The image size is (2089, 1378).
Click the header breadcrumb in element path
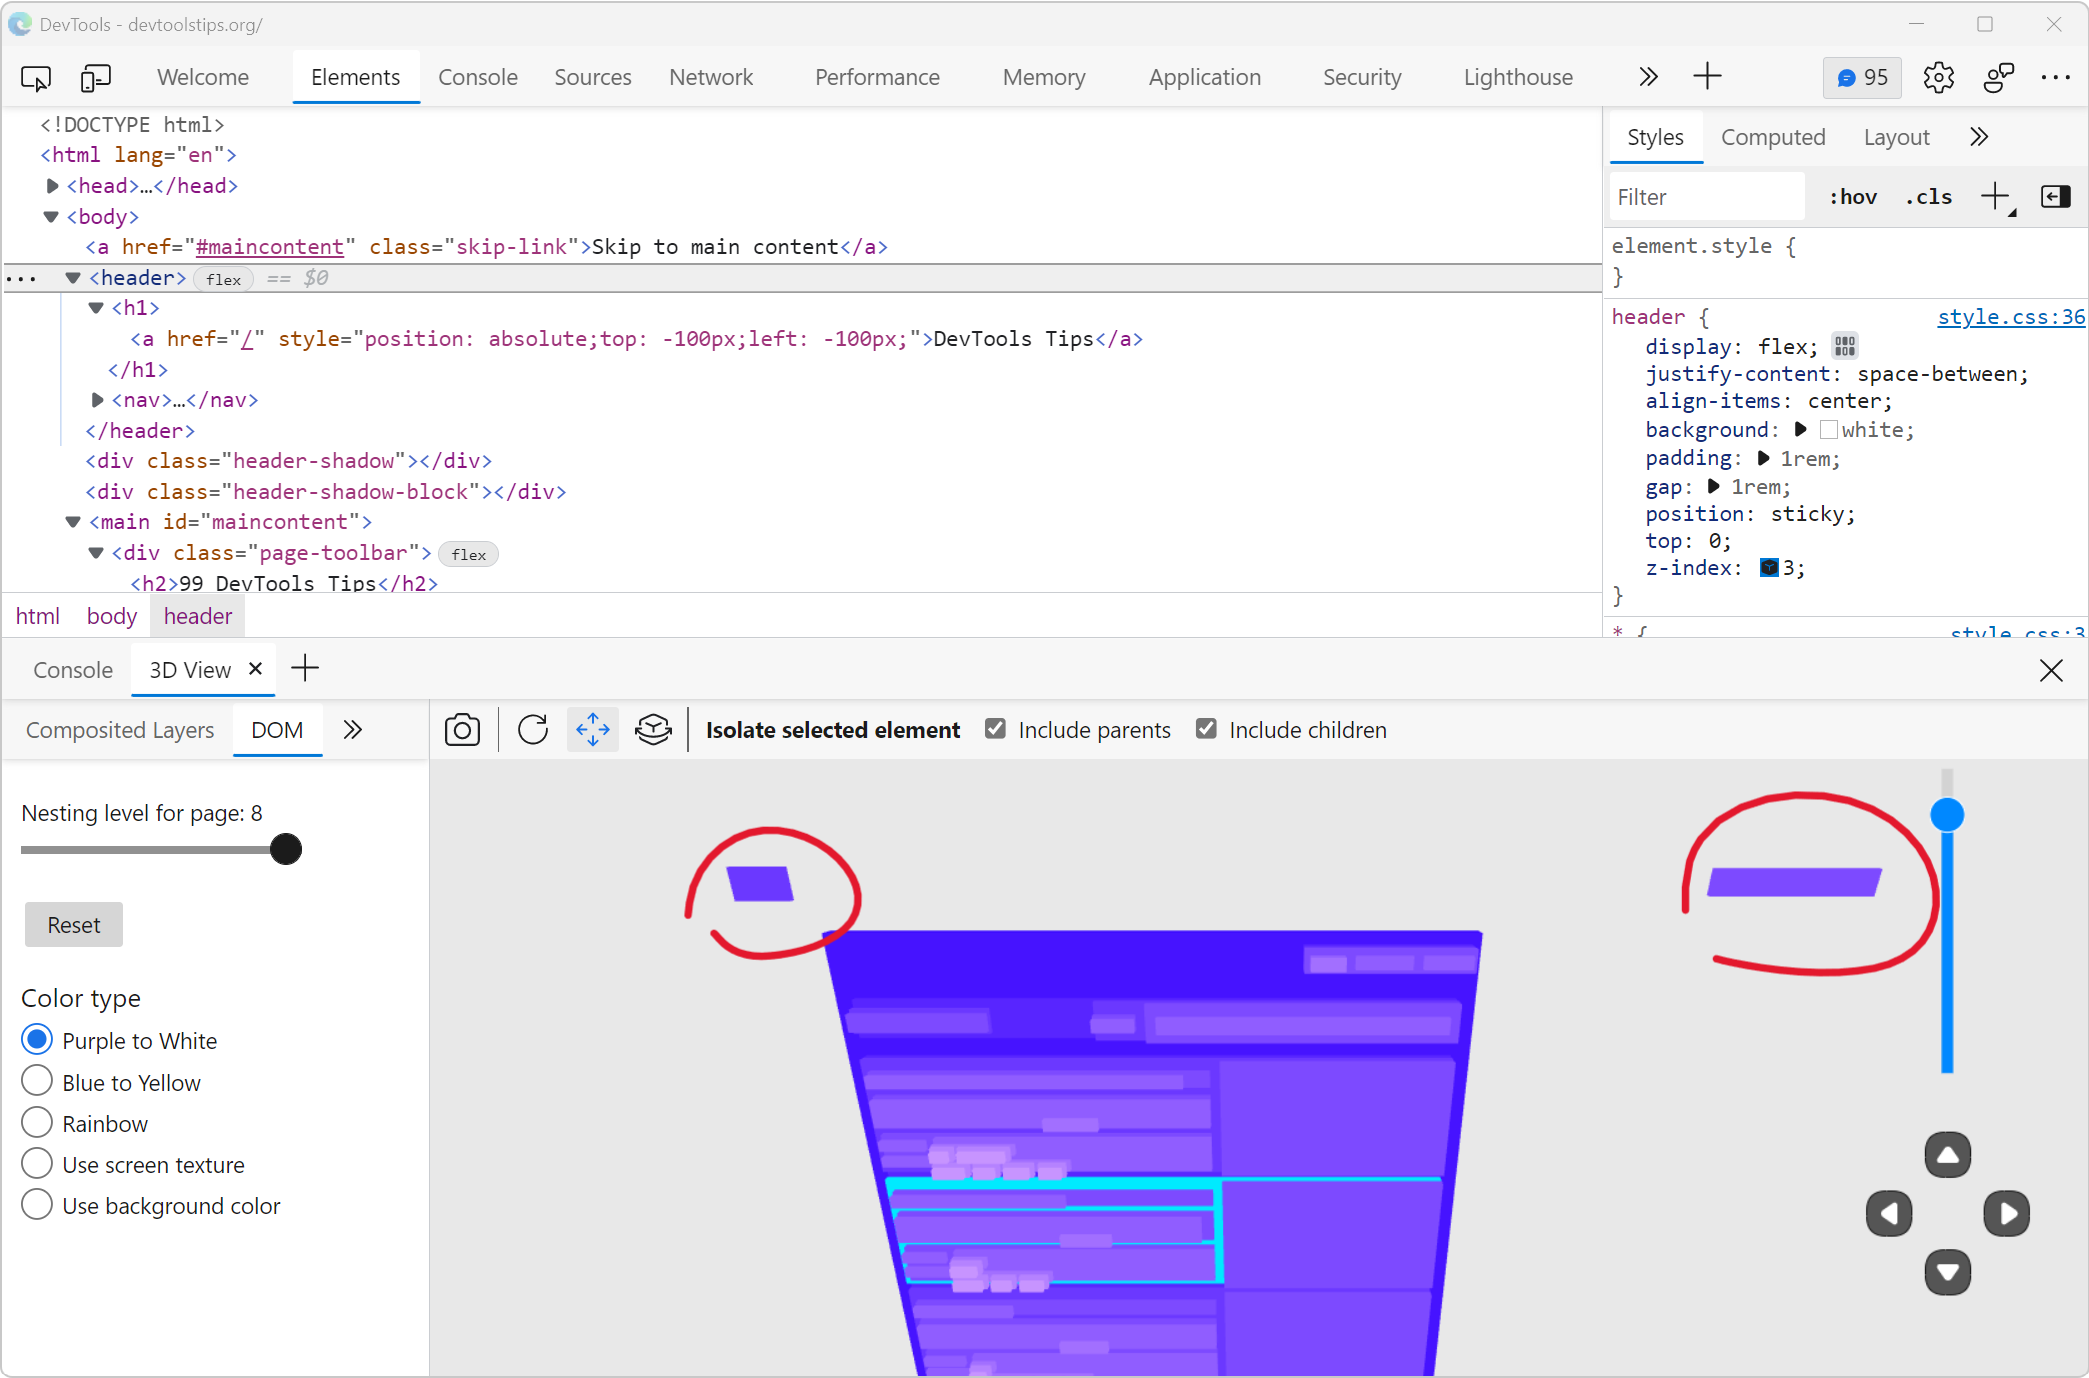click(197, 615)
